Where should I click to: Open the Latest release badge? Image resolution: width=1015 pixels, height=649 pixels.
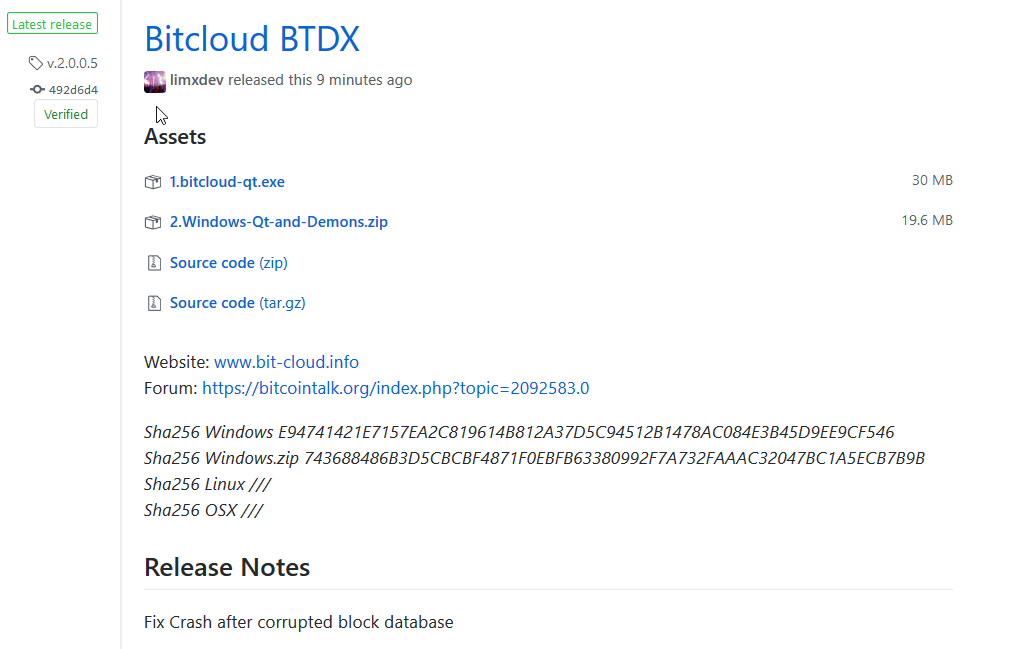point(52,24)
